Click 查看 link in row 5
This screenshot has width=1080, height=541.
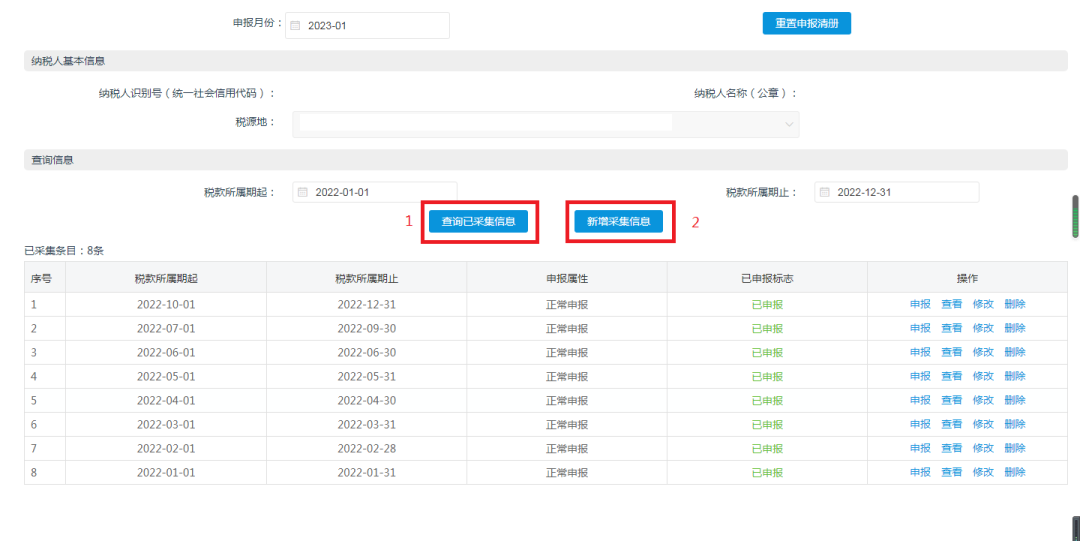(x=951, y=400)
